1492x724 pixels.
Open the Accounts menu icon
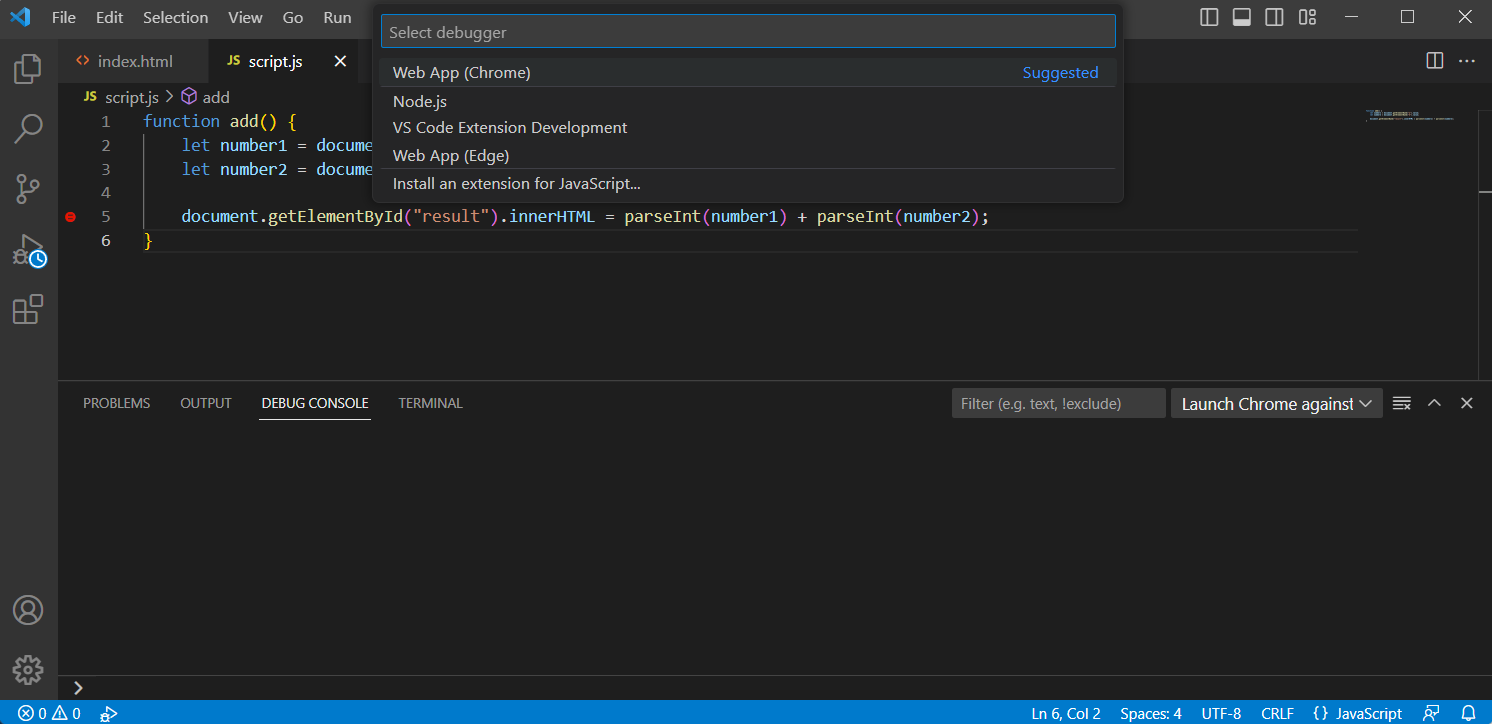(x=28, y=610)
